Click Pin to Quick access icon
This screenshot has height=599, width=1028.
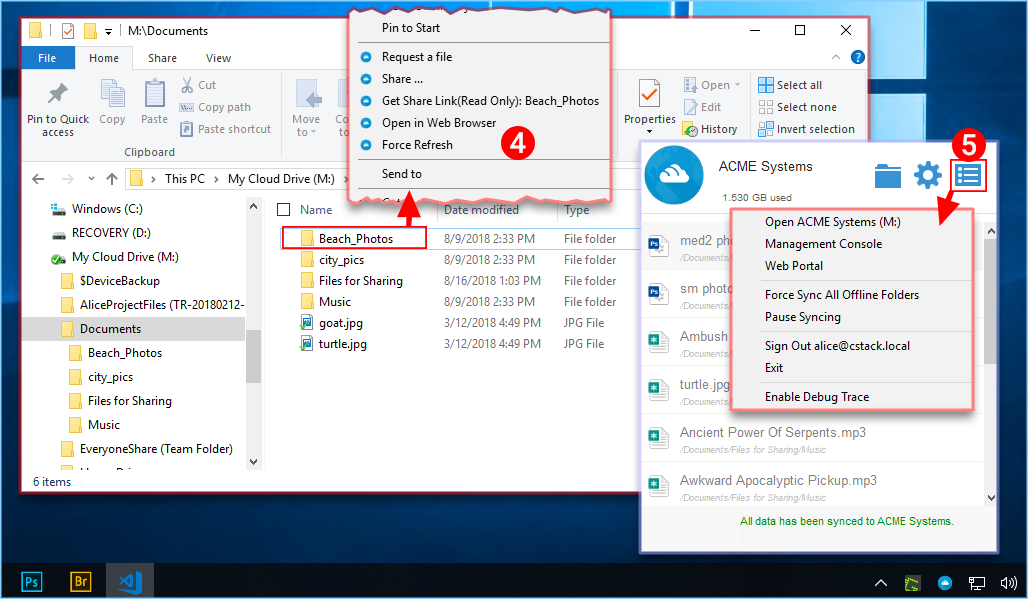[58, 94]
